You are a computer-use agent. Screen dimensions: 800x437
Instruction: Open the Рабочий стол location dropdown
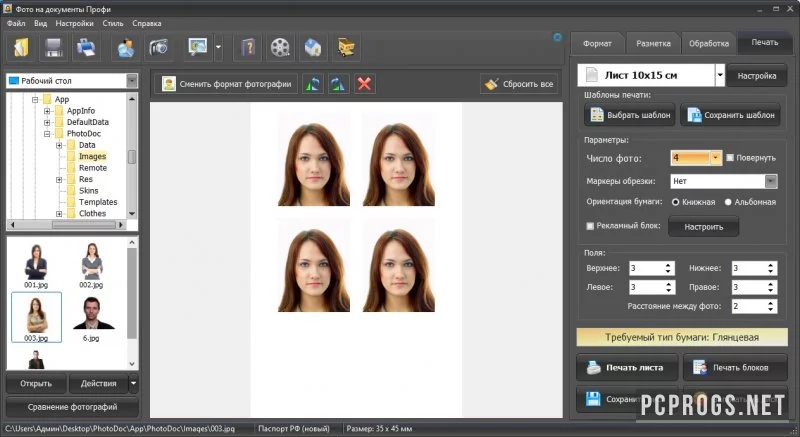[132, 81]
